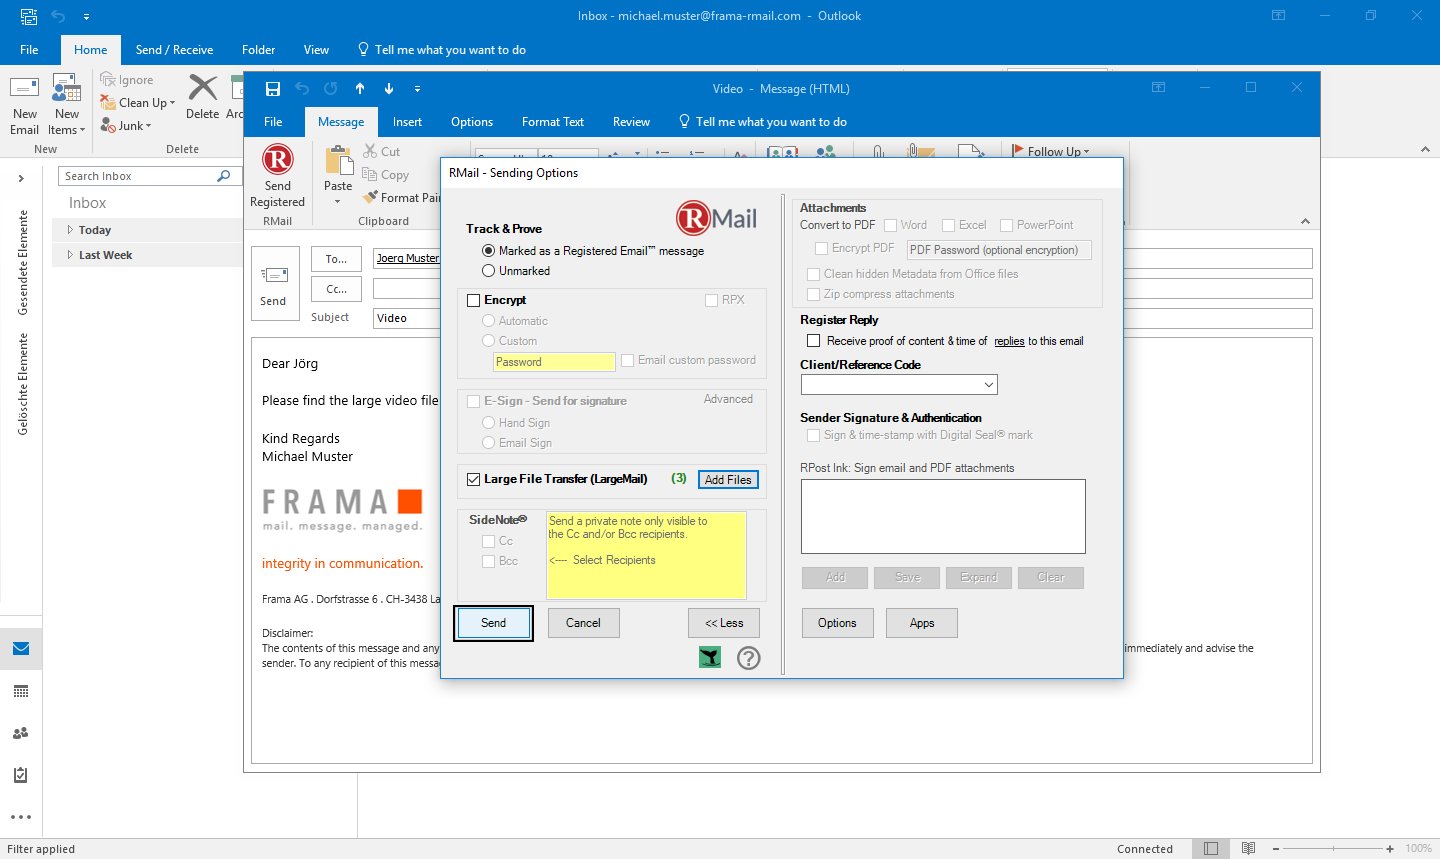This screenshot has width=1440, height=859.
Task: Open the RMail help question mark
Action: coord(749,657)
